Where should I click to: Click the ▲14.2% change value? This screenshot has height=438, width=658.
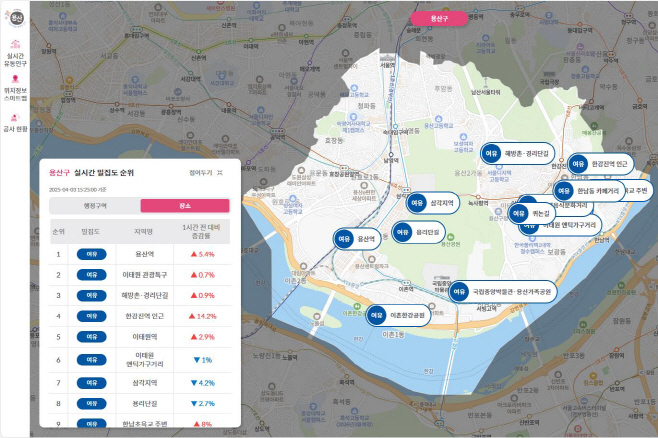pos(202,316)
